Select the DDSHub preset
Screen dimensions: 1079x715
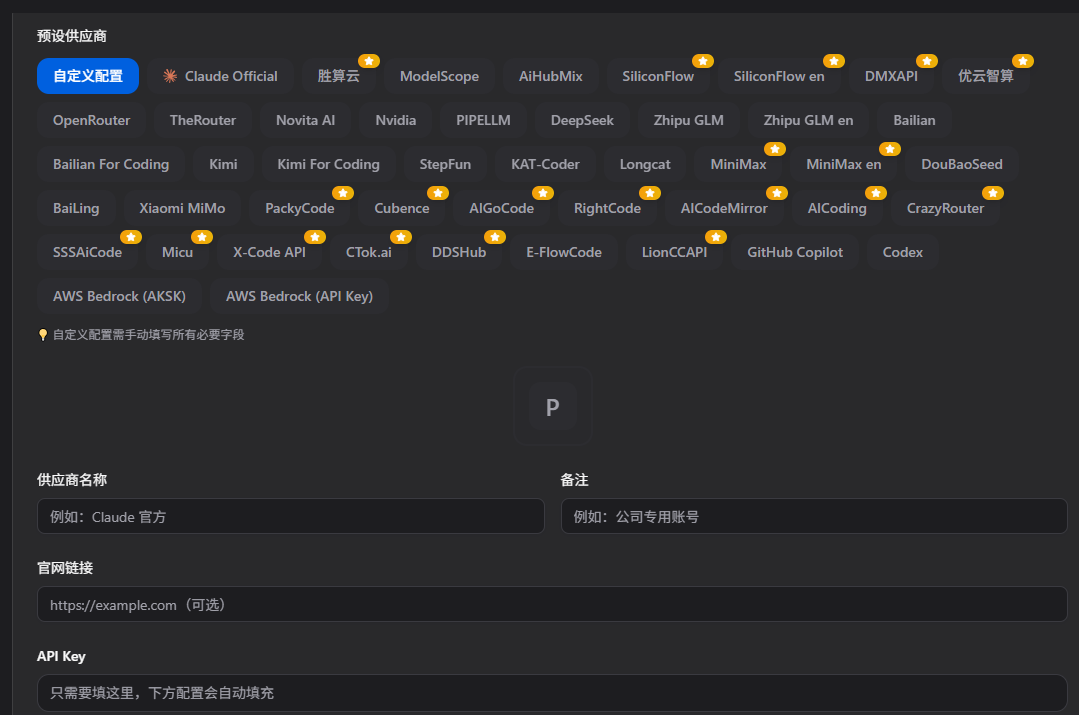[x=459, y=252]
